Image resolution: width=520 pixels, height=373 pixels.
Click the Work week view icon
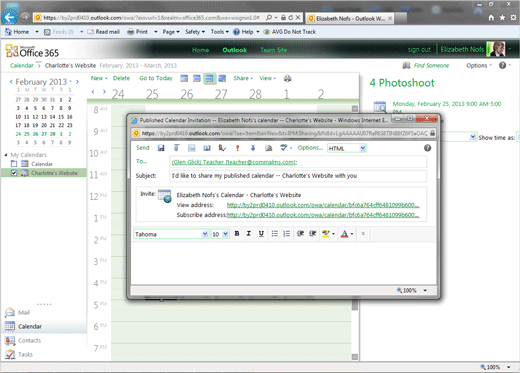click(197, 78)
